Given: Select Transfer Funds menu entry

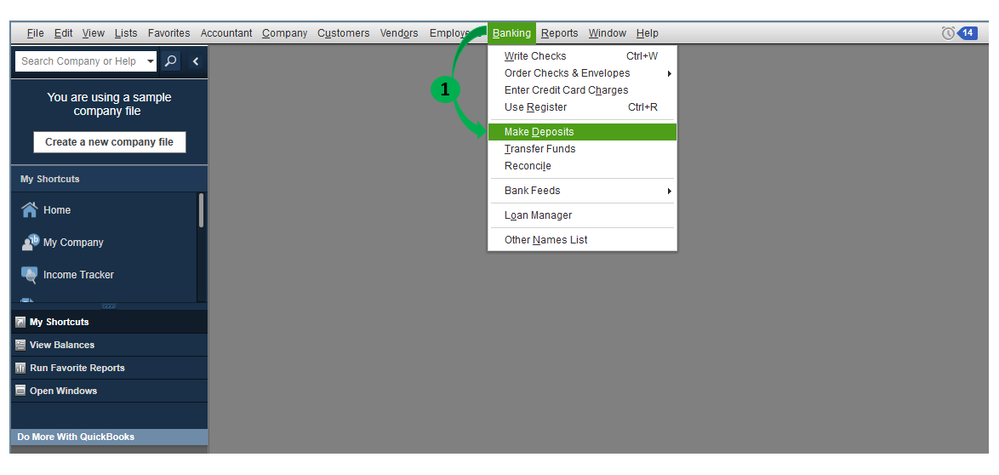Looking at the screenshot, I should (x=582, y=149).
